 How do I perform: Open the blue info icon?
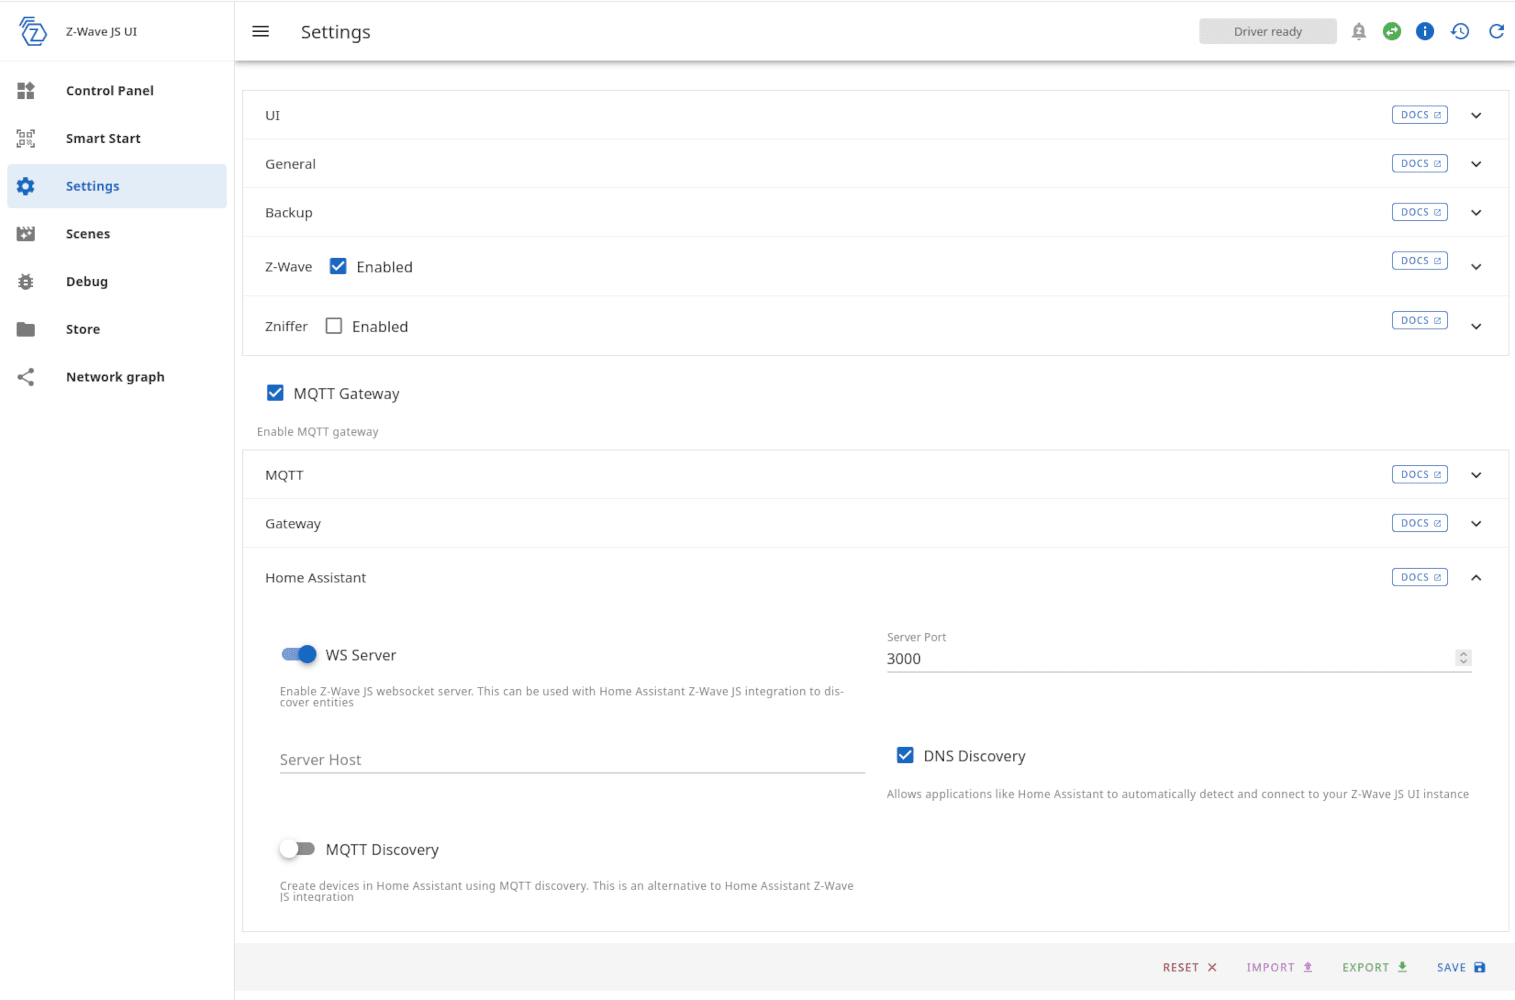click(1425, 32)
